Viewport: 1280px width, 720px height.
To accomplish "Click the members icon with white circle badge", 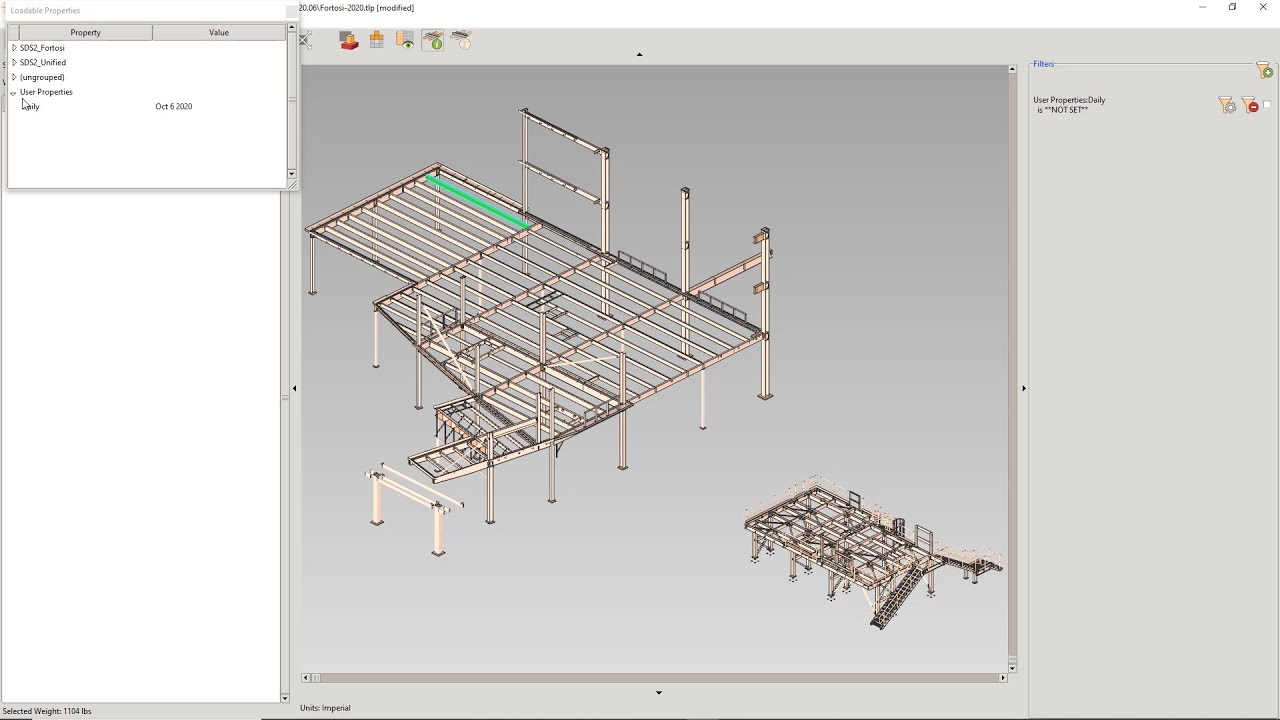I will pos(461,40).
